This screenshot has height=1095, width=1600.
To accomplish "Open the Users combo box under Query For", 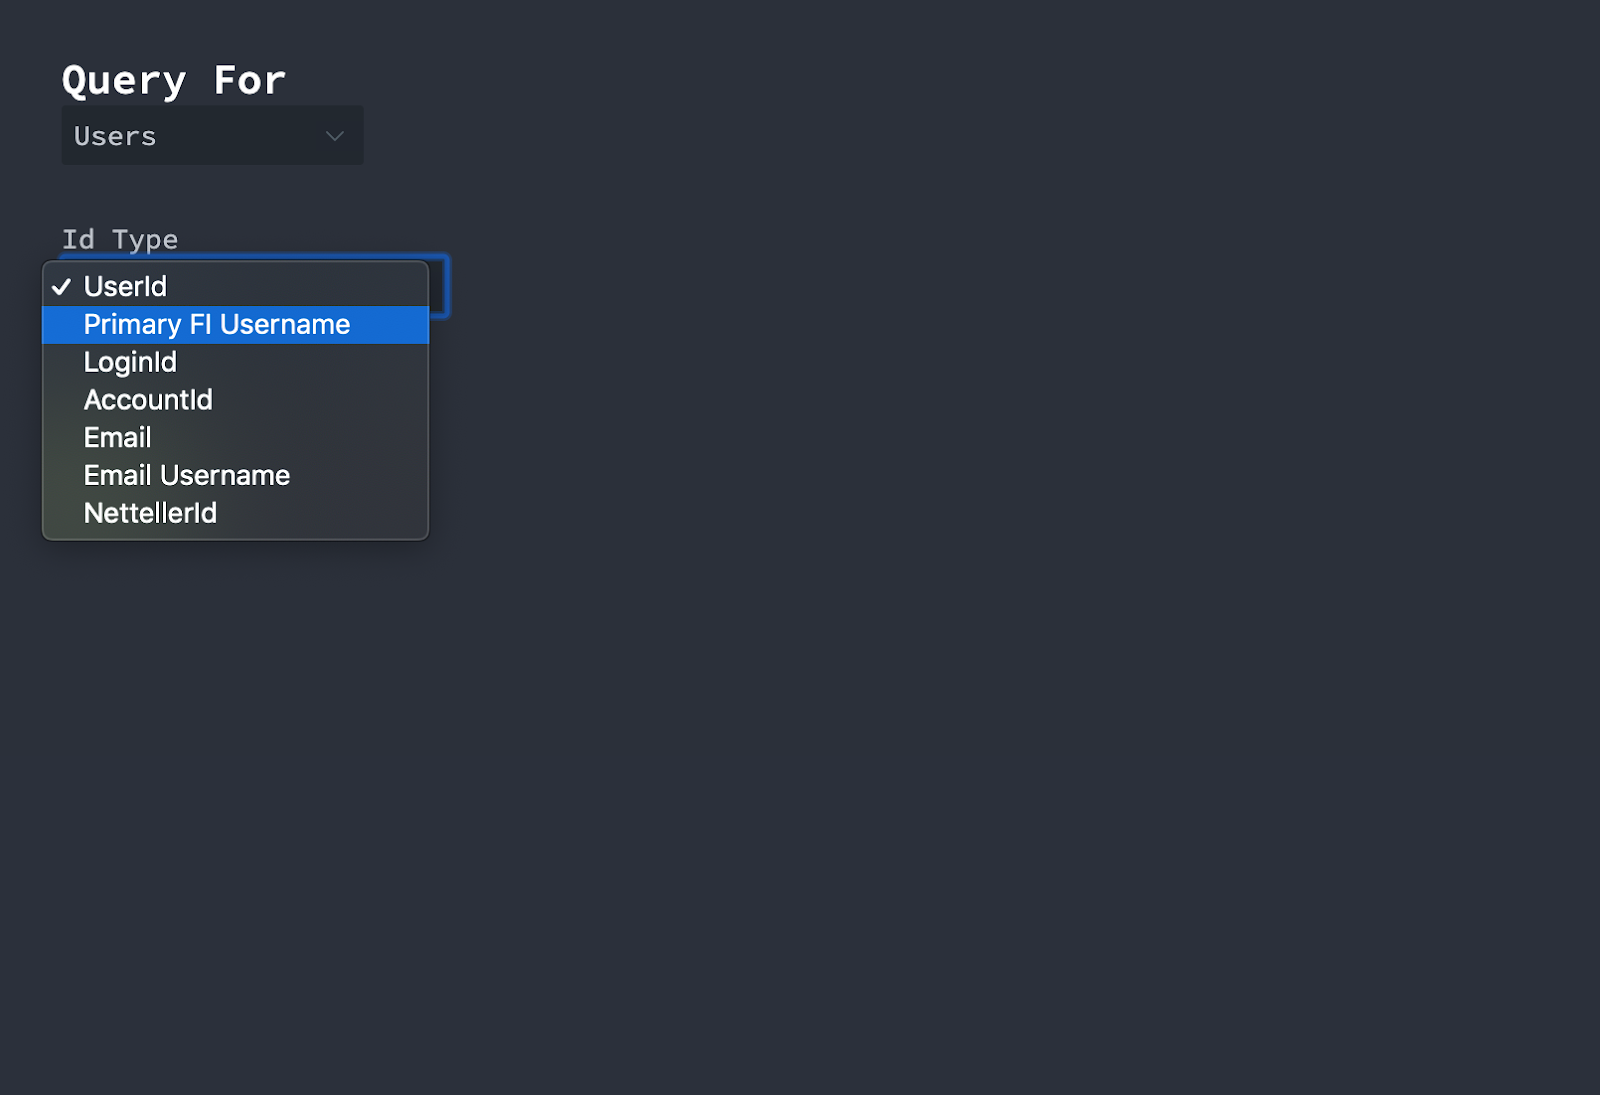I will 212,136.
